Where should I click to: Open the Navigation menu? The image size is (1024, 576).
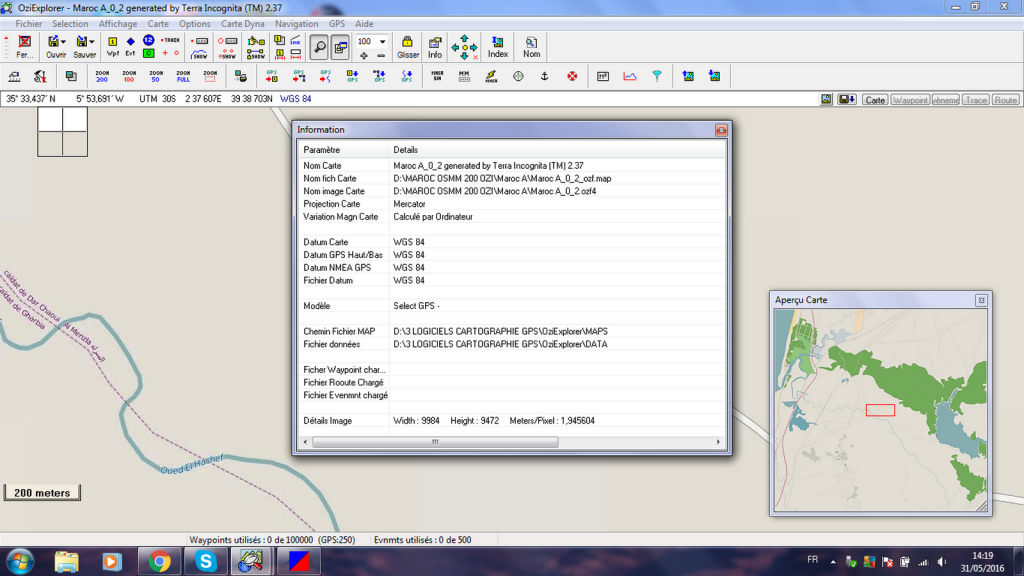(296, 24)
